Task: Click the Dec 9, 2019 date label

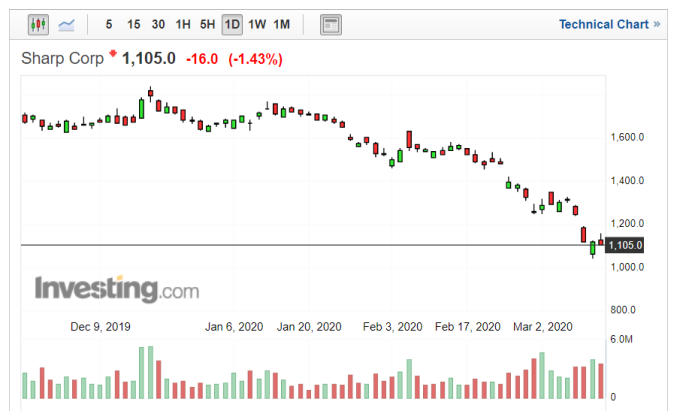Action: (100, 327)
